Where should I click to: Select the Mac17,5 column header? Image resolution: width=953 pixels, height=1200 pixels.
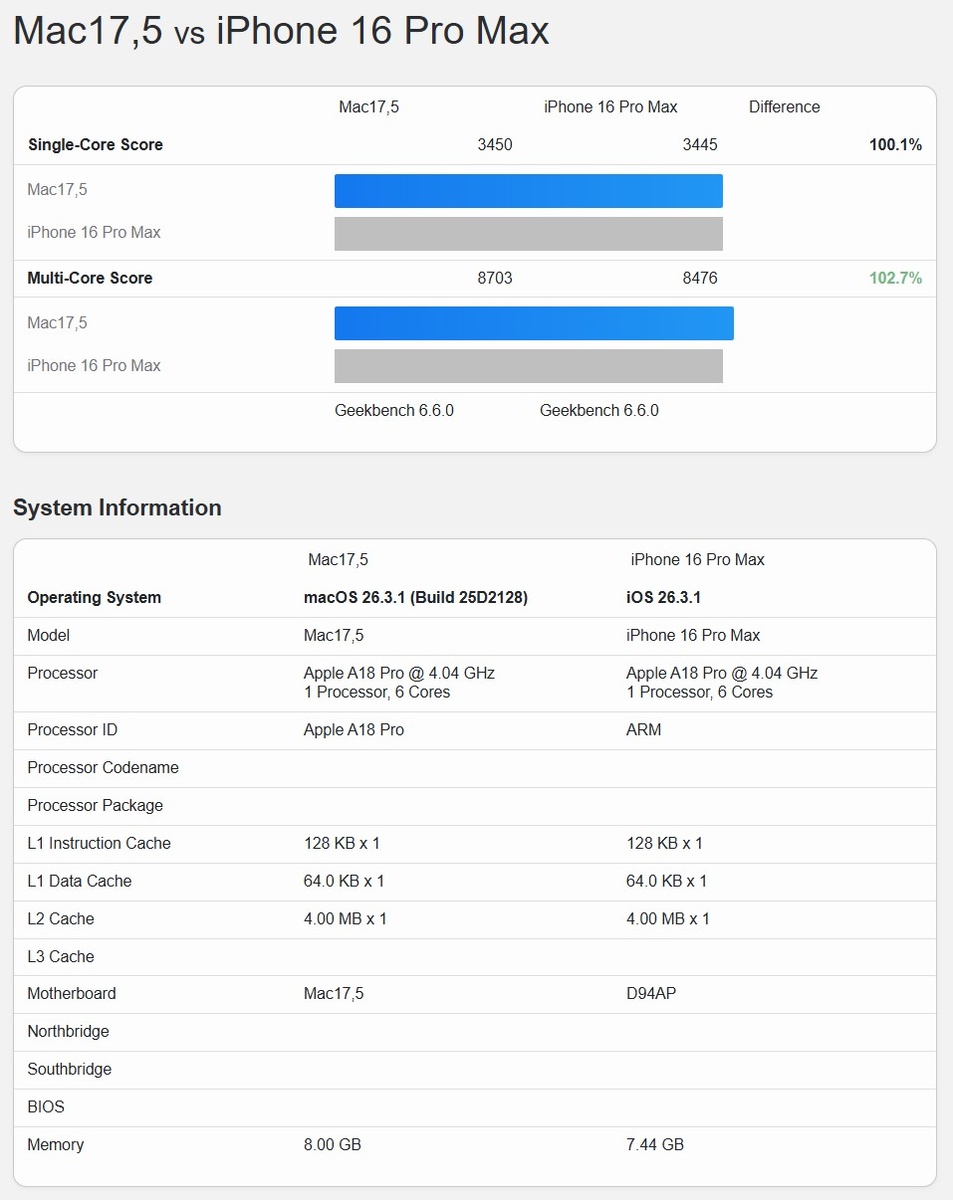(369, 106)
